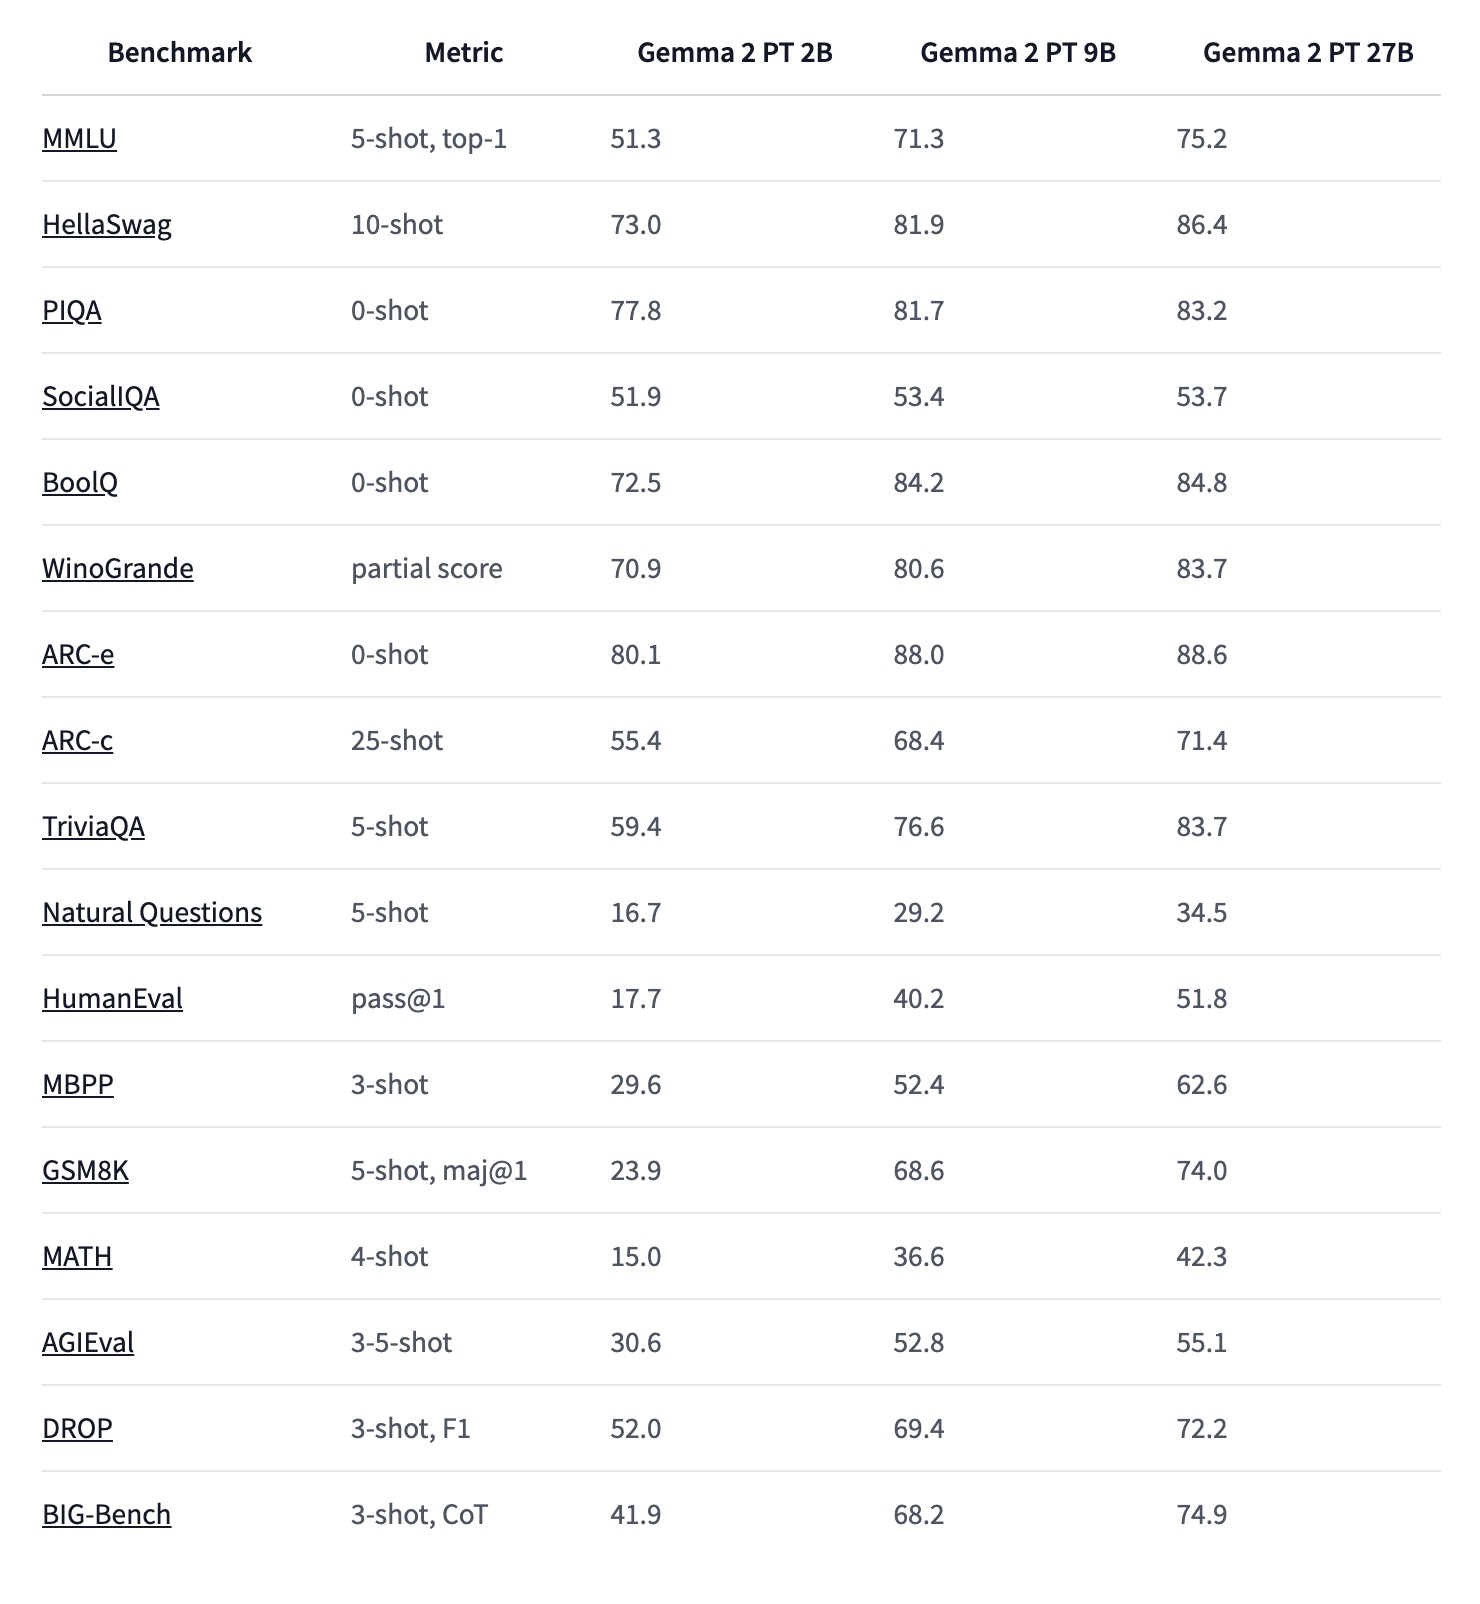Click the HumanEval link

point(112,998)
